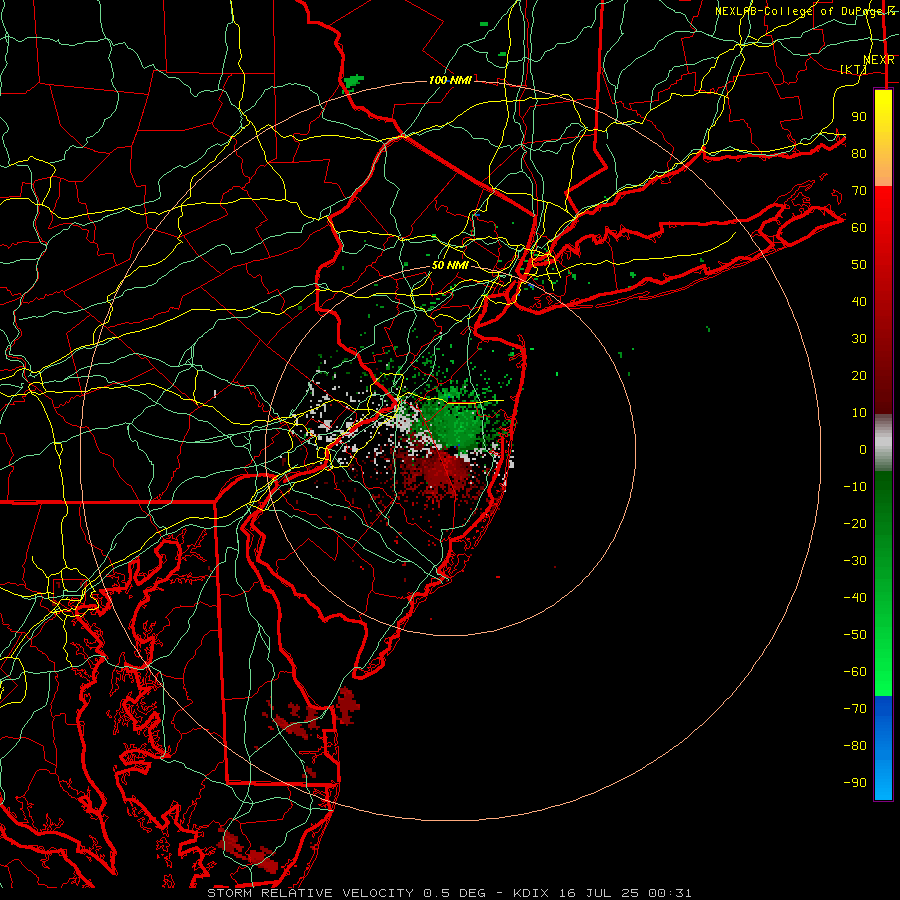Click the 20 value on the scale
Image resolution: width=900 pixels, height=900 pixels.
(x=859, y=375)
